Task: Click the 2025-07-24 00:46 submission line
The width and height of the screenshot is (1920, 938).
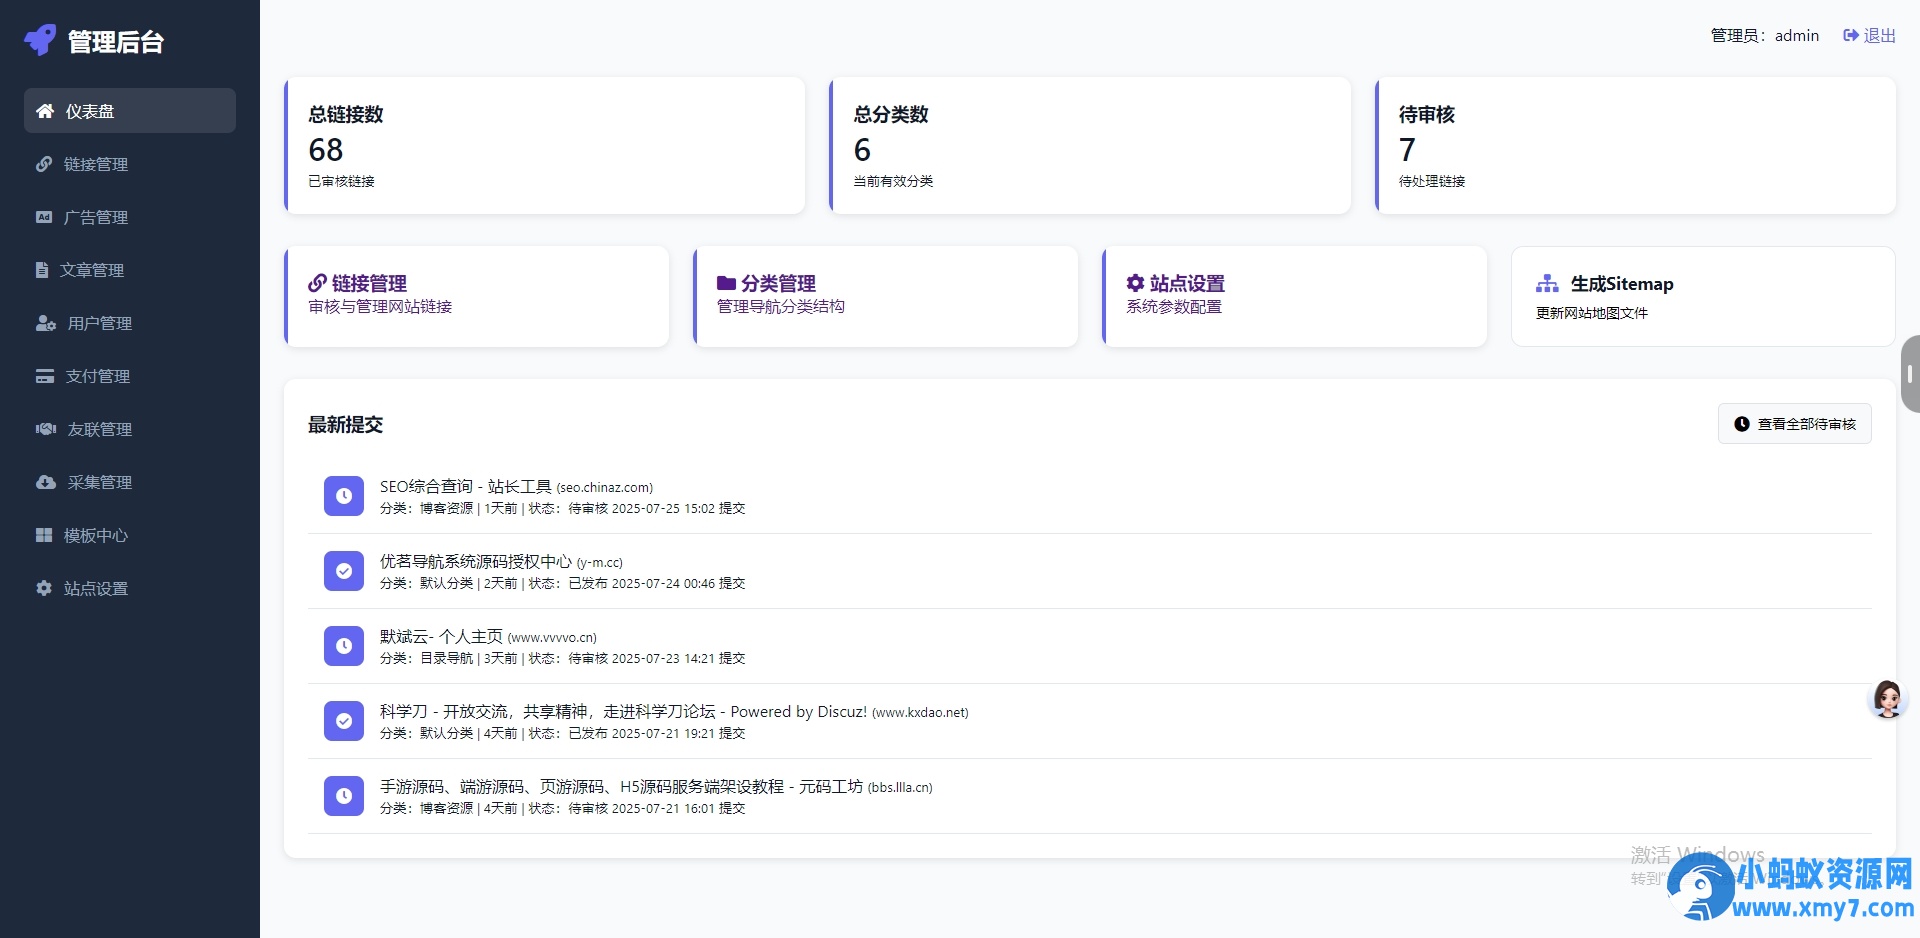Action: [x=562, y=583]
